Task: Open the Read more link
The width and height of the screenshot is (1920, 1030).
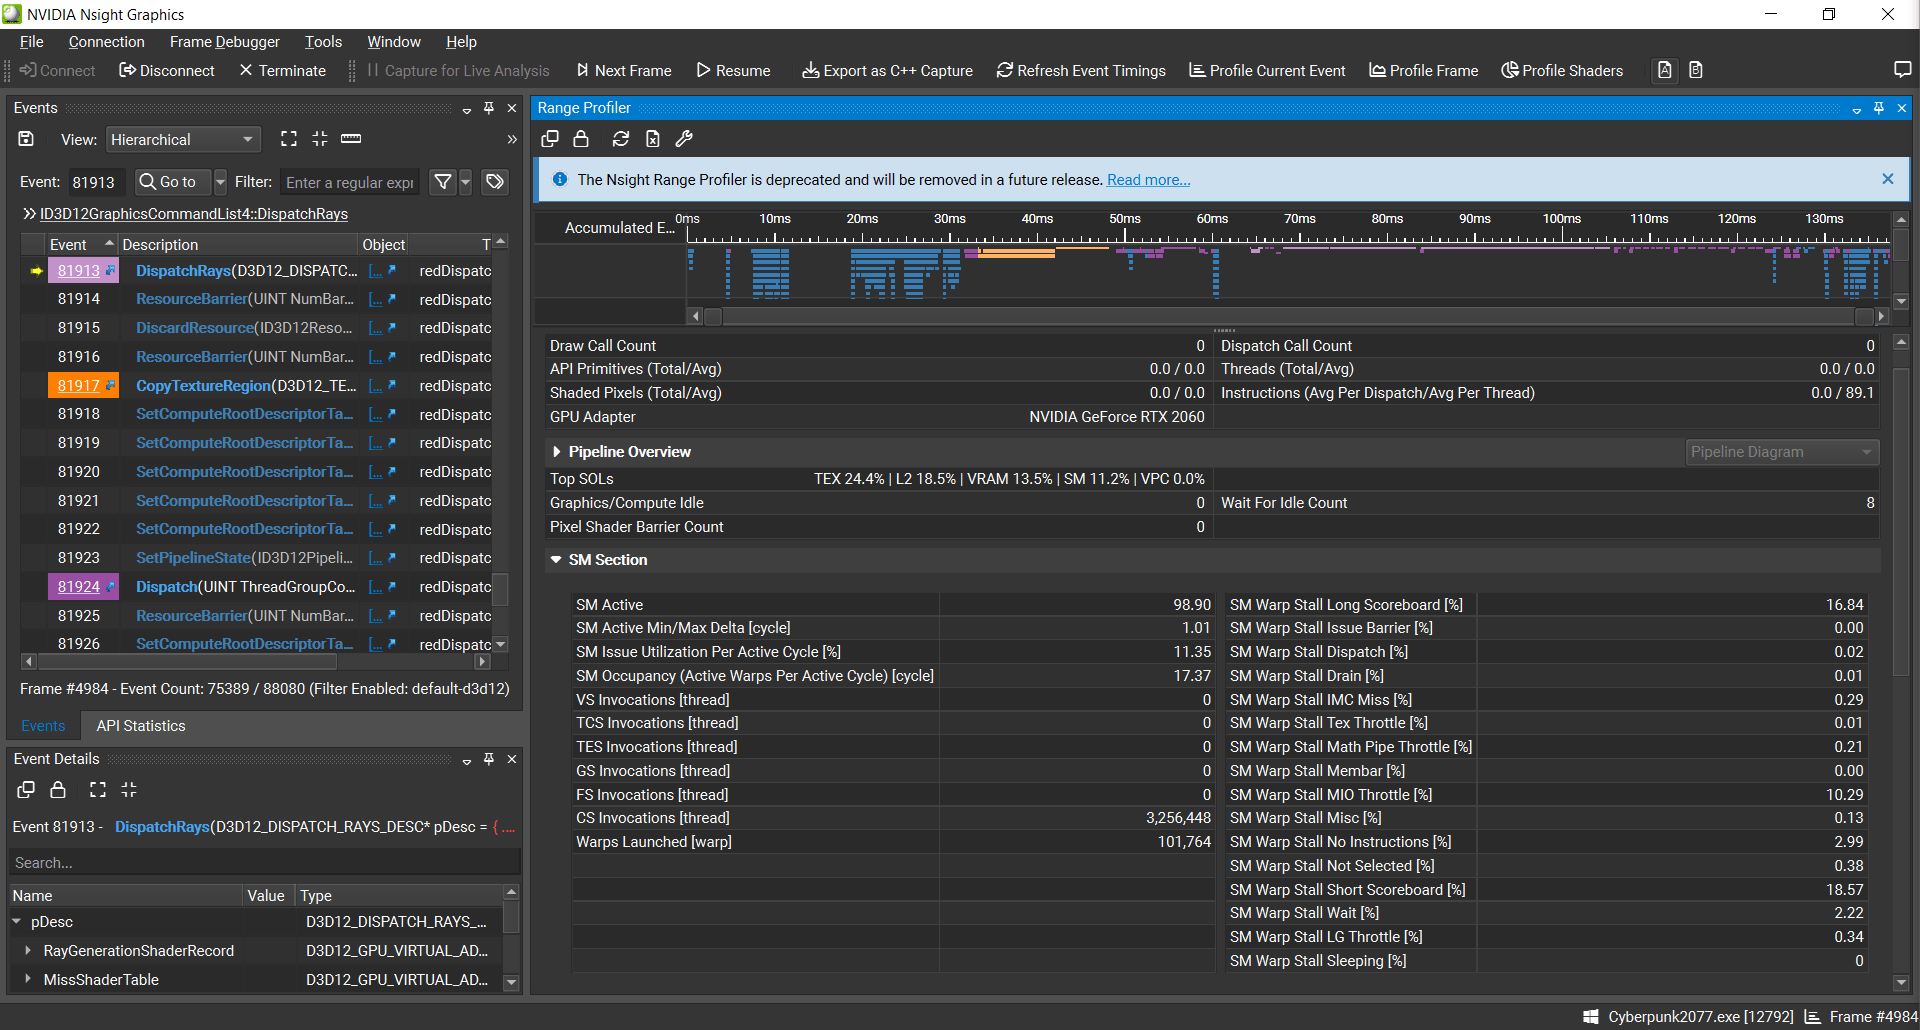Action: coord(1148,180)
